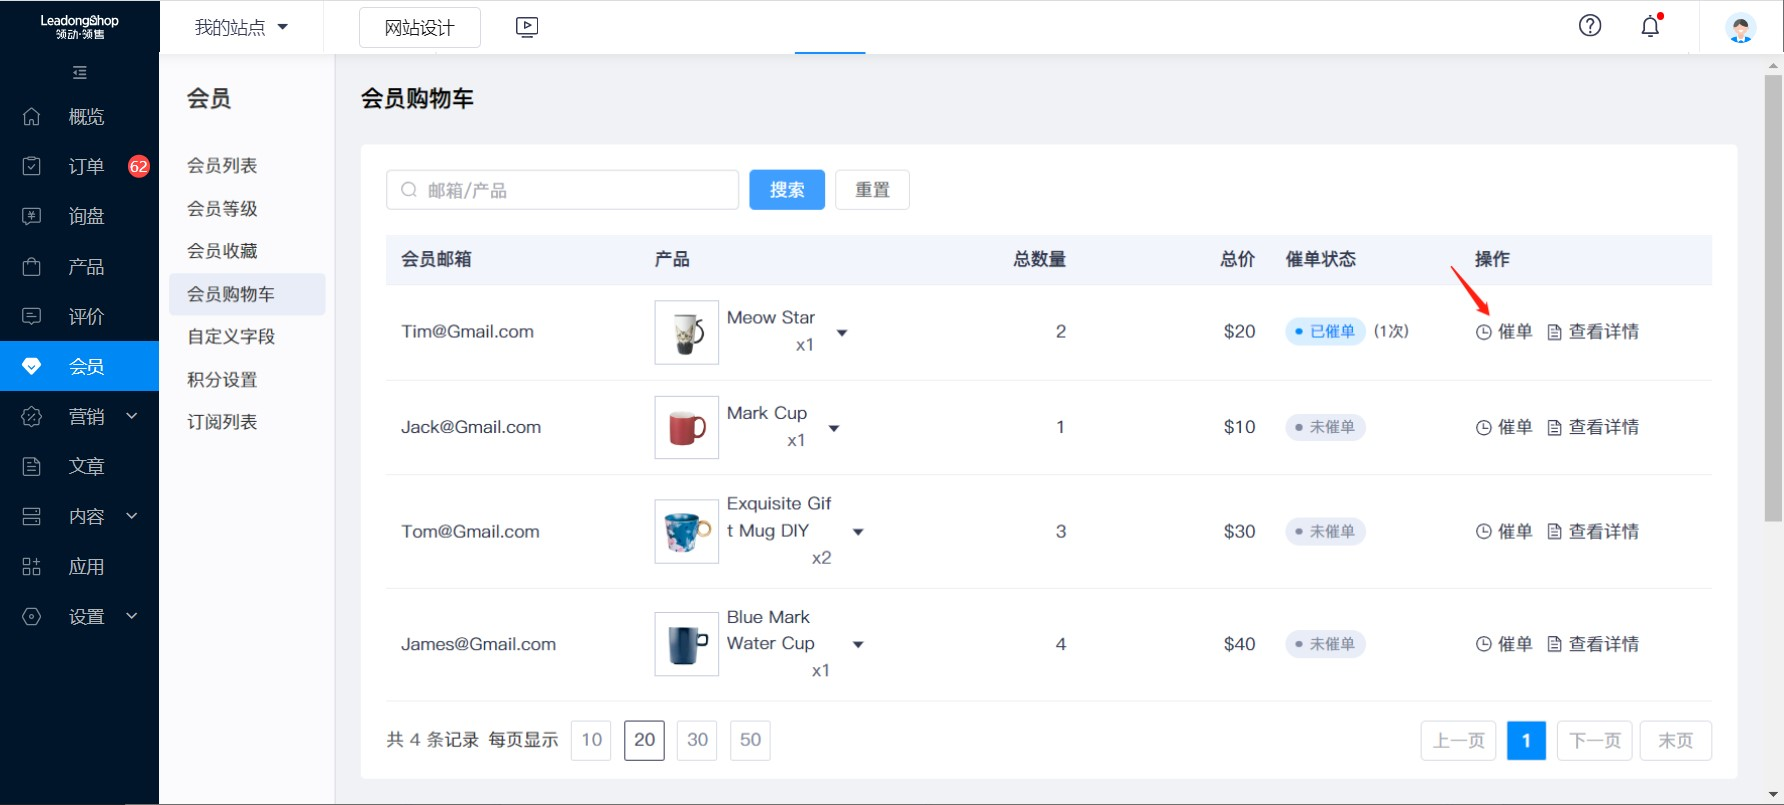Click 催单 reminder for Tom@Gmail.com
This screenshot has height=805, width=1784.
point(1504,531)
